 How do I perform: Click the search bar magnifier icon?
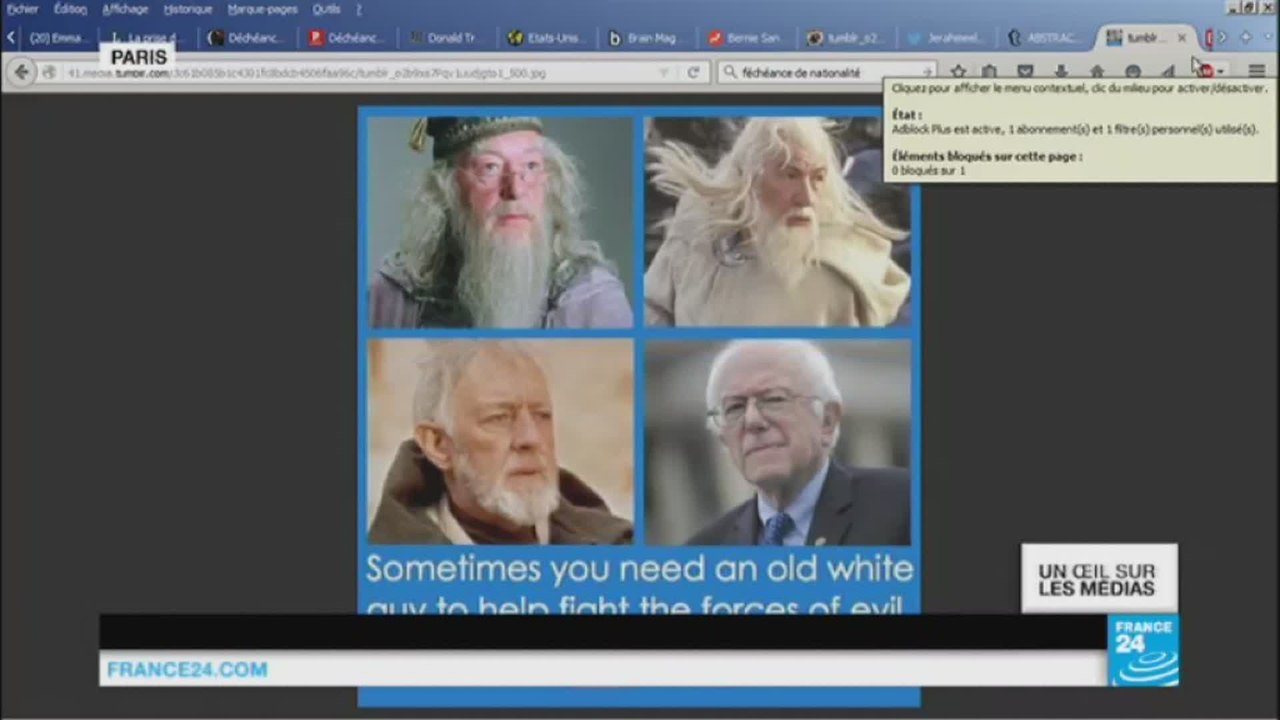coord(730,72)
